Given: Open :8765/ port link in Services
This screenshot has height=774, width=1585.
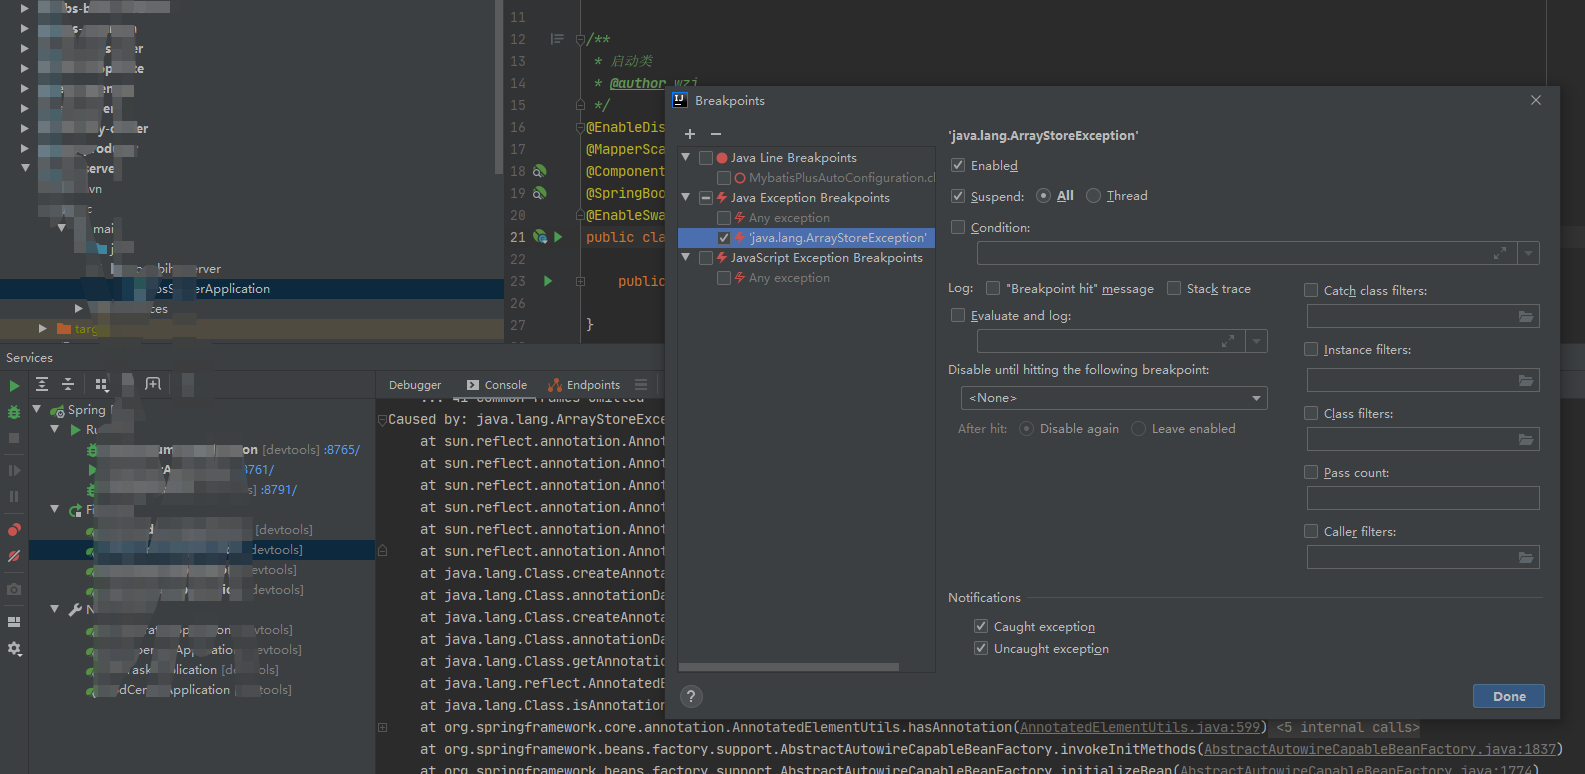Looking at the screenshot, I should (x=341, y=450).
